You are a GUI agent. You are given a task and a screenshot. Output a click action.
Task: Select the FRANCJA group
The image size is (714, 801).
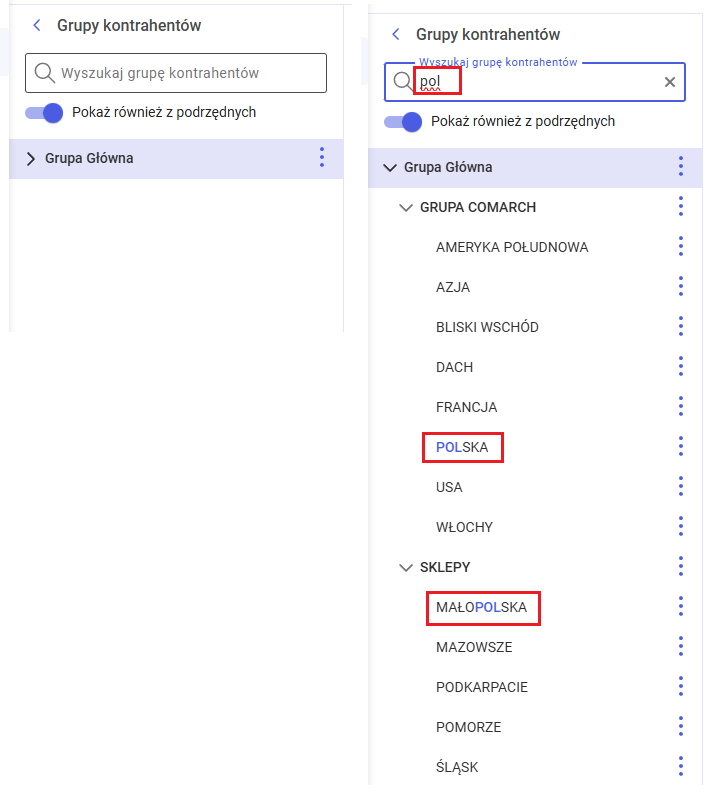coord(466,407)
